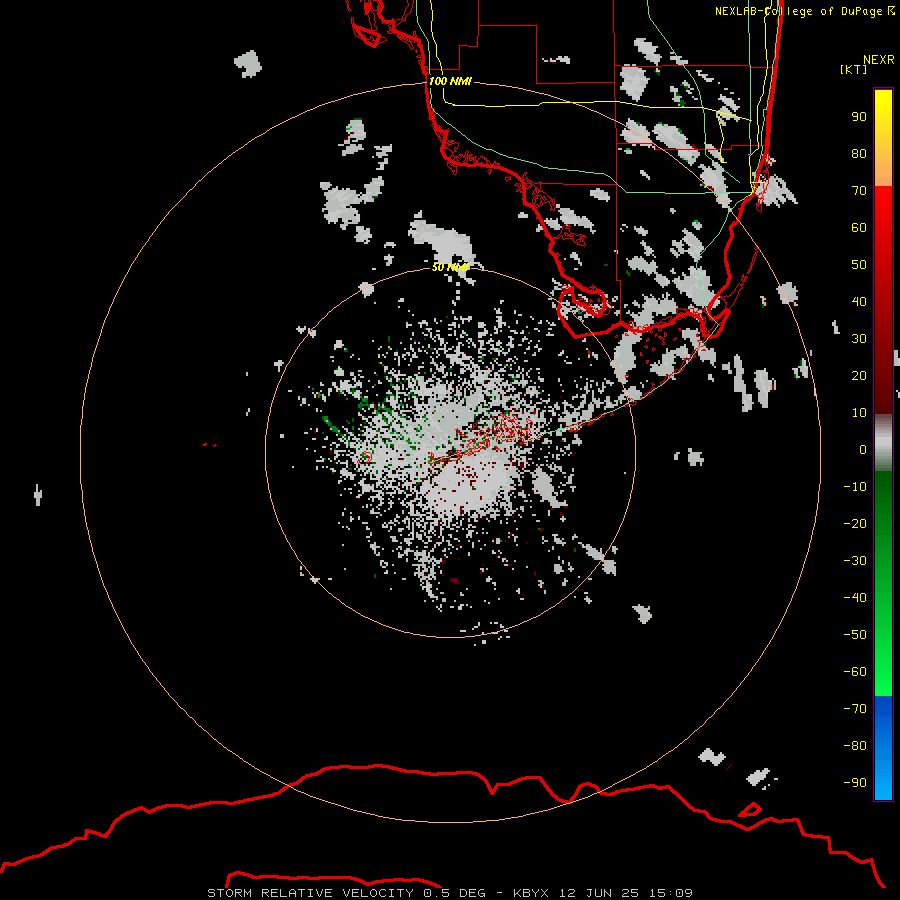The height and width of the screenshot is (900, 900).
Task: Click the 12 JUN 25 date text
Action: pos(599,893)
